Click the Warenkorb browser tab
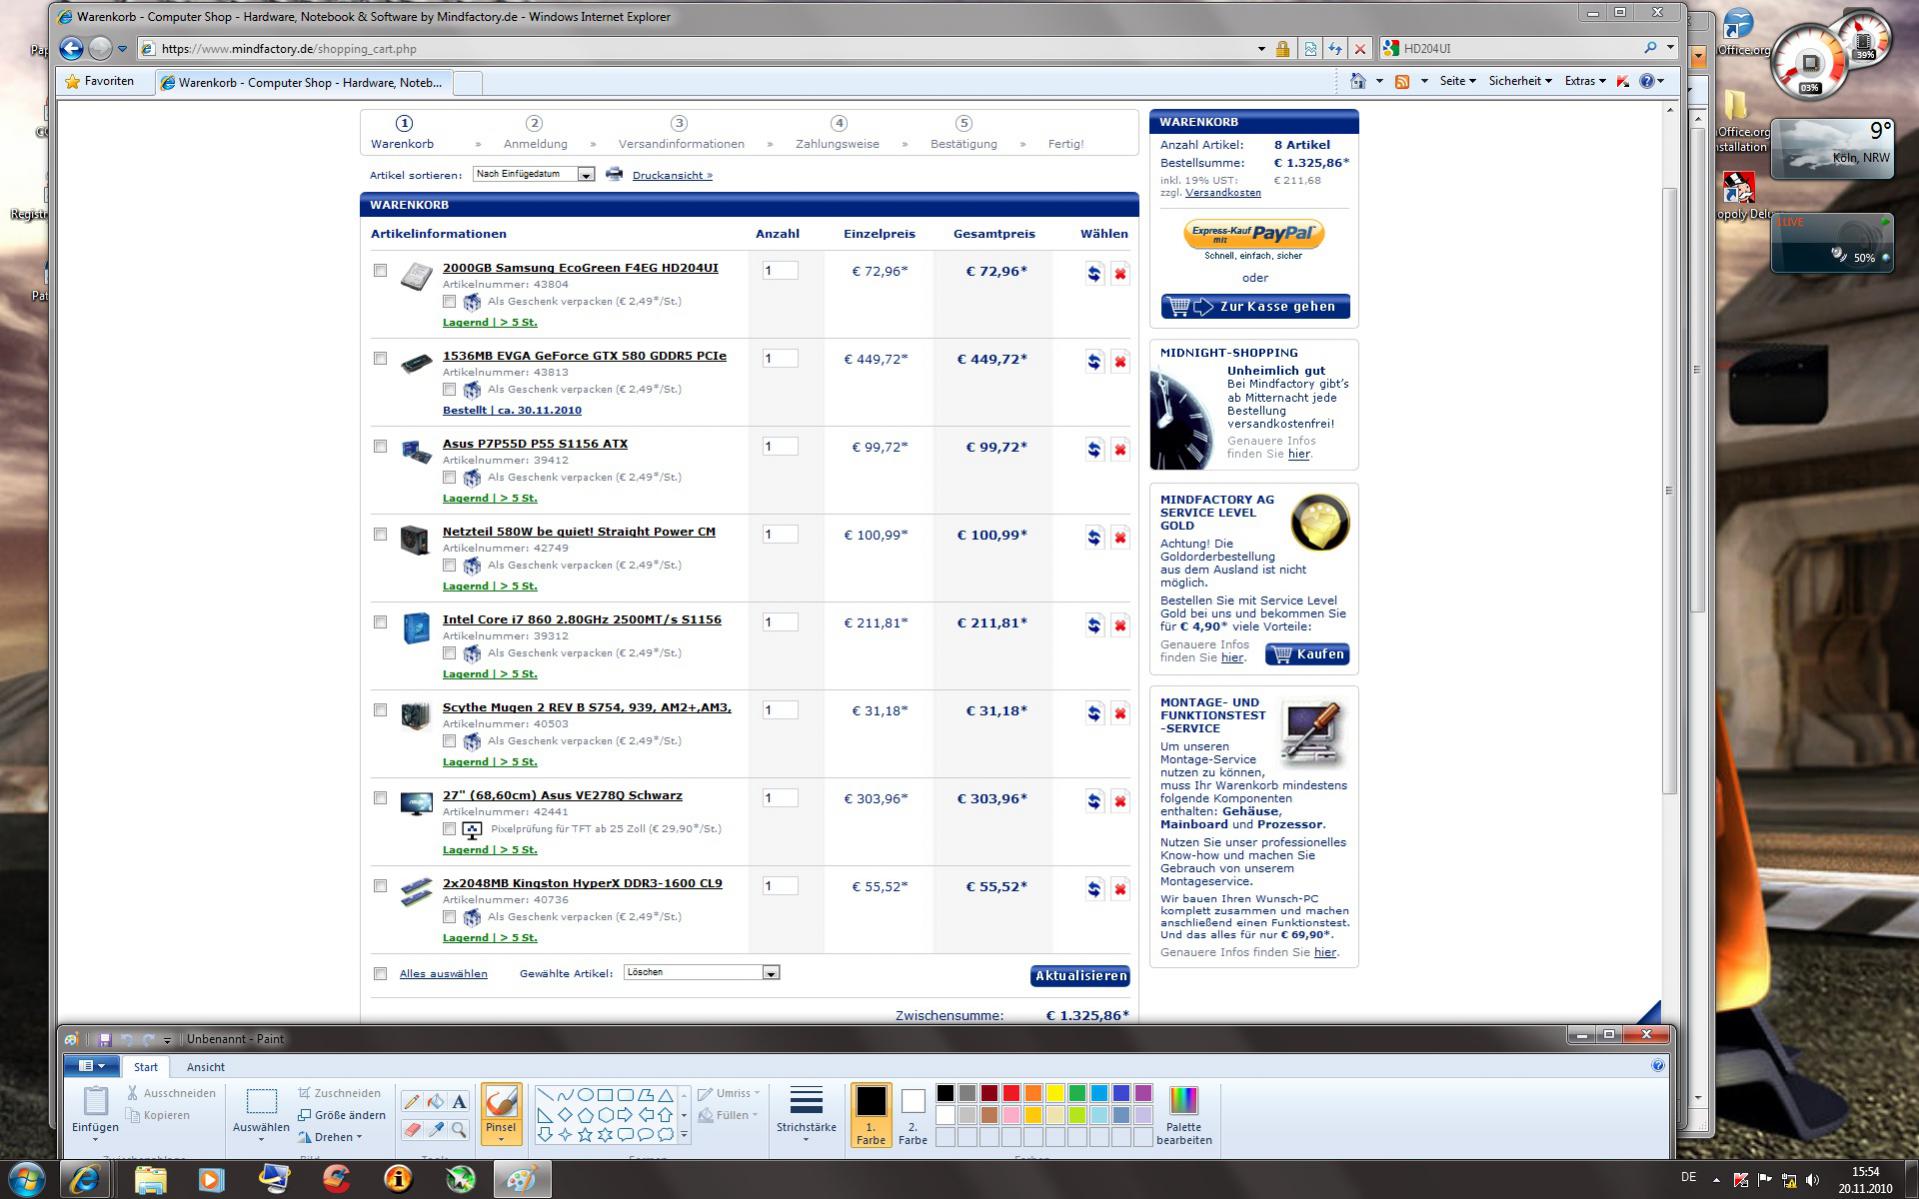This screenshot has width=1919, height=1199. point(304,82)
